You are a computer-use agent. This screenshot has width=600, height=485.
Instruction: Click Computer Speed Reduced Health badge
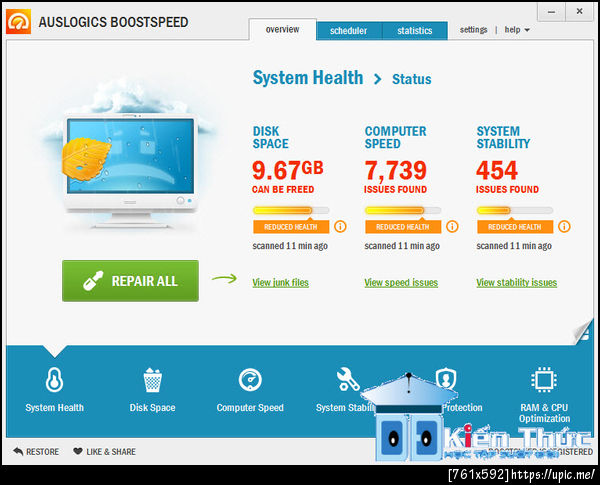click(403, 227)
